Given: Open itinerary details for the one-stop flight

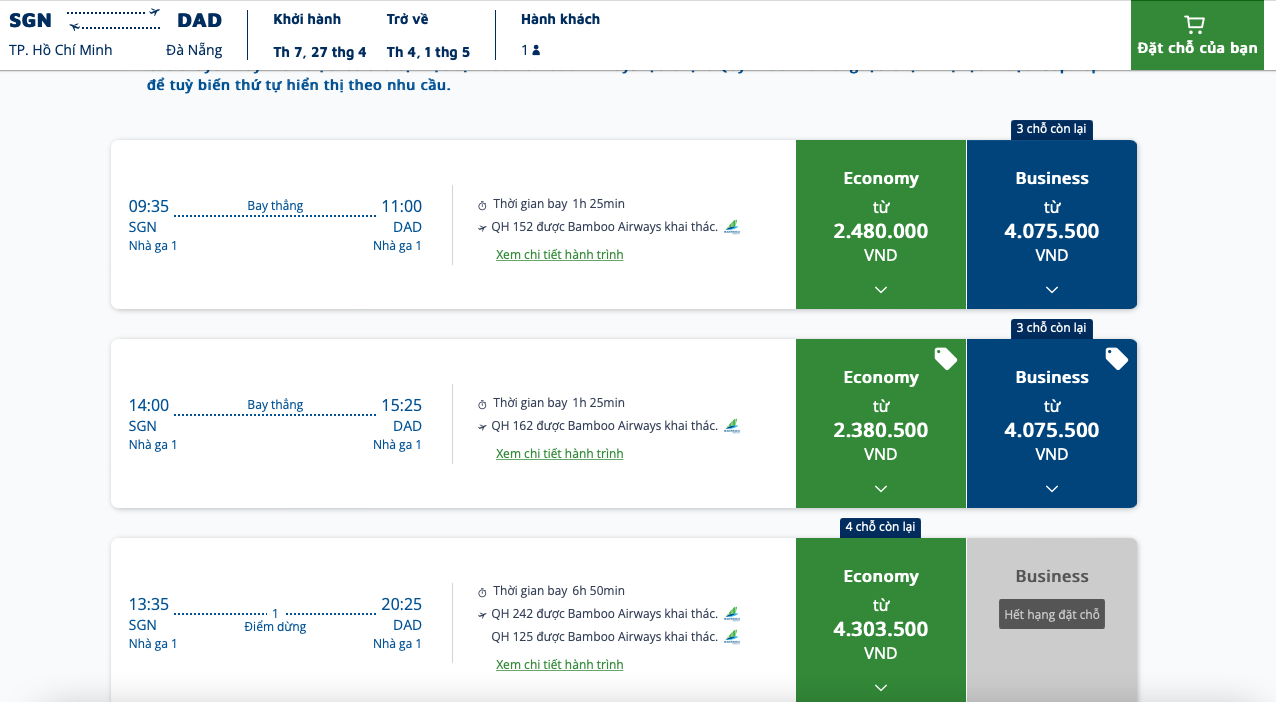Looking at the screenshot, I should (559, 665).
